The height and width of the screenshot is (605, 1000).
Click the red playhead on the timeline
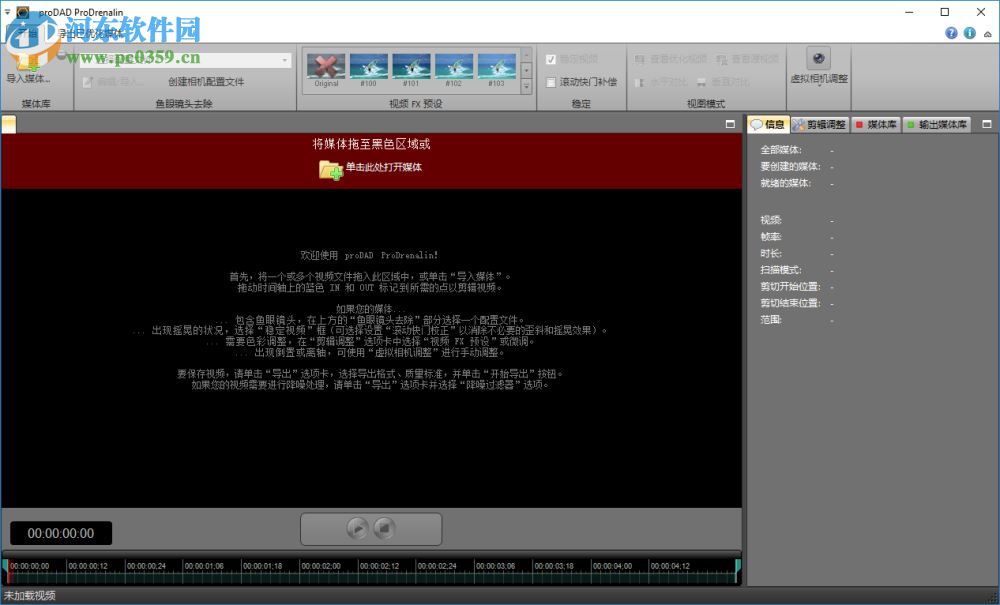(x=8, y=572)
